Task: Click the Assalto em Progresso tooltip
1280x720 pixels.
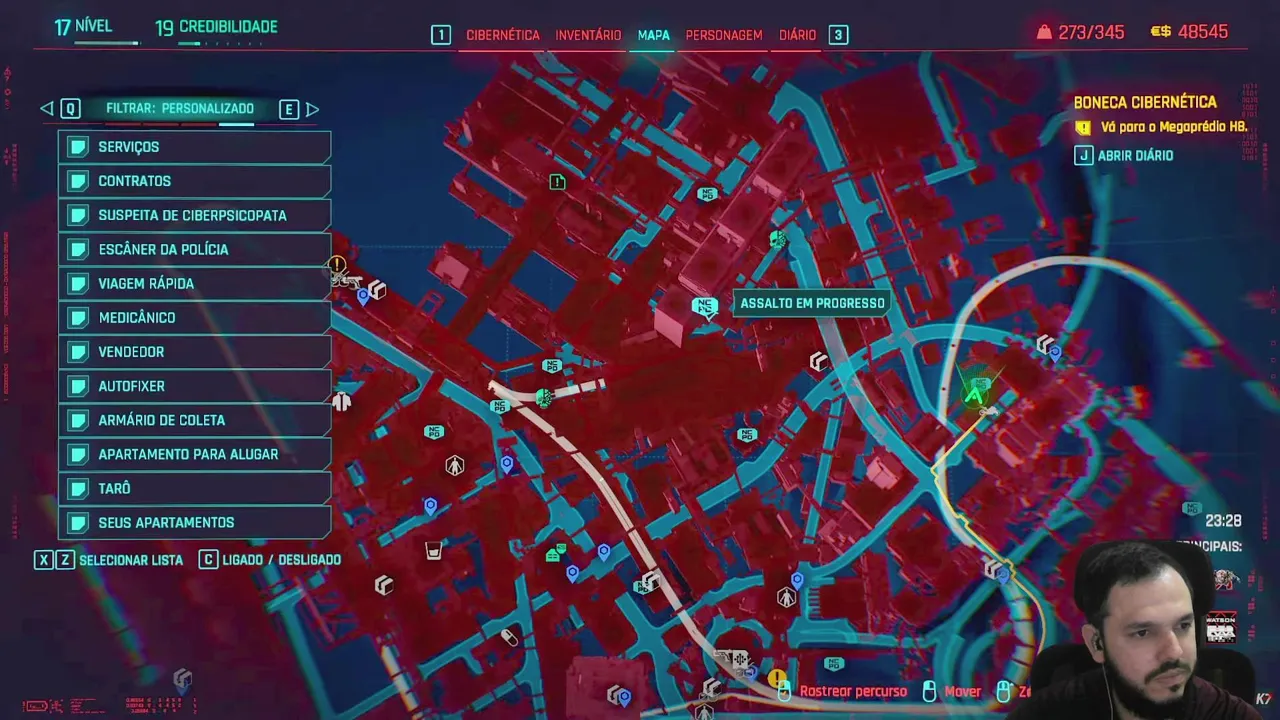Action: point(812,303)
